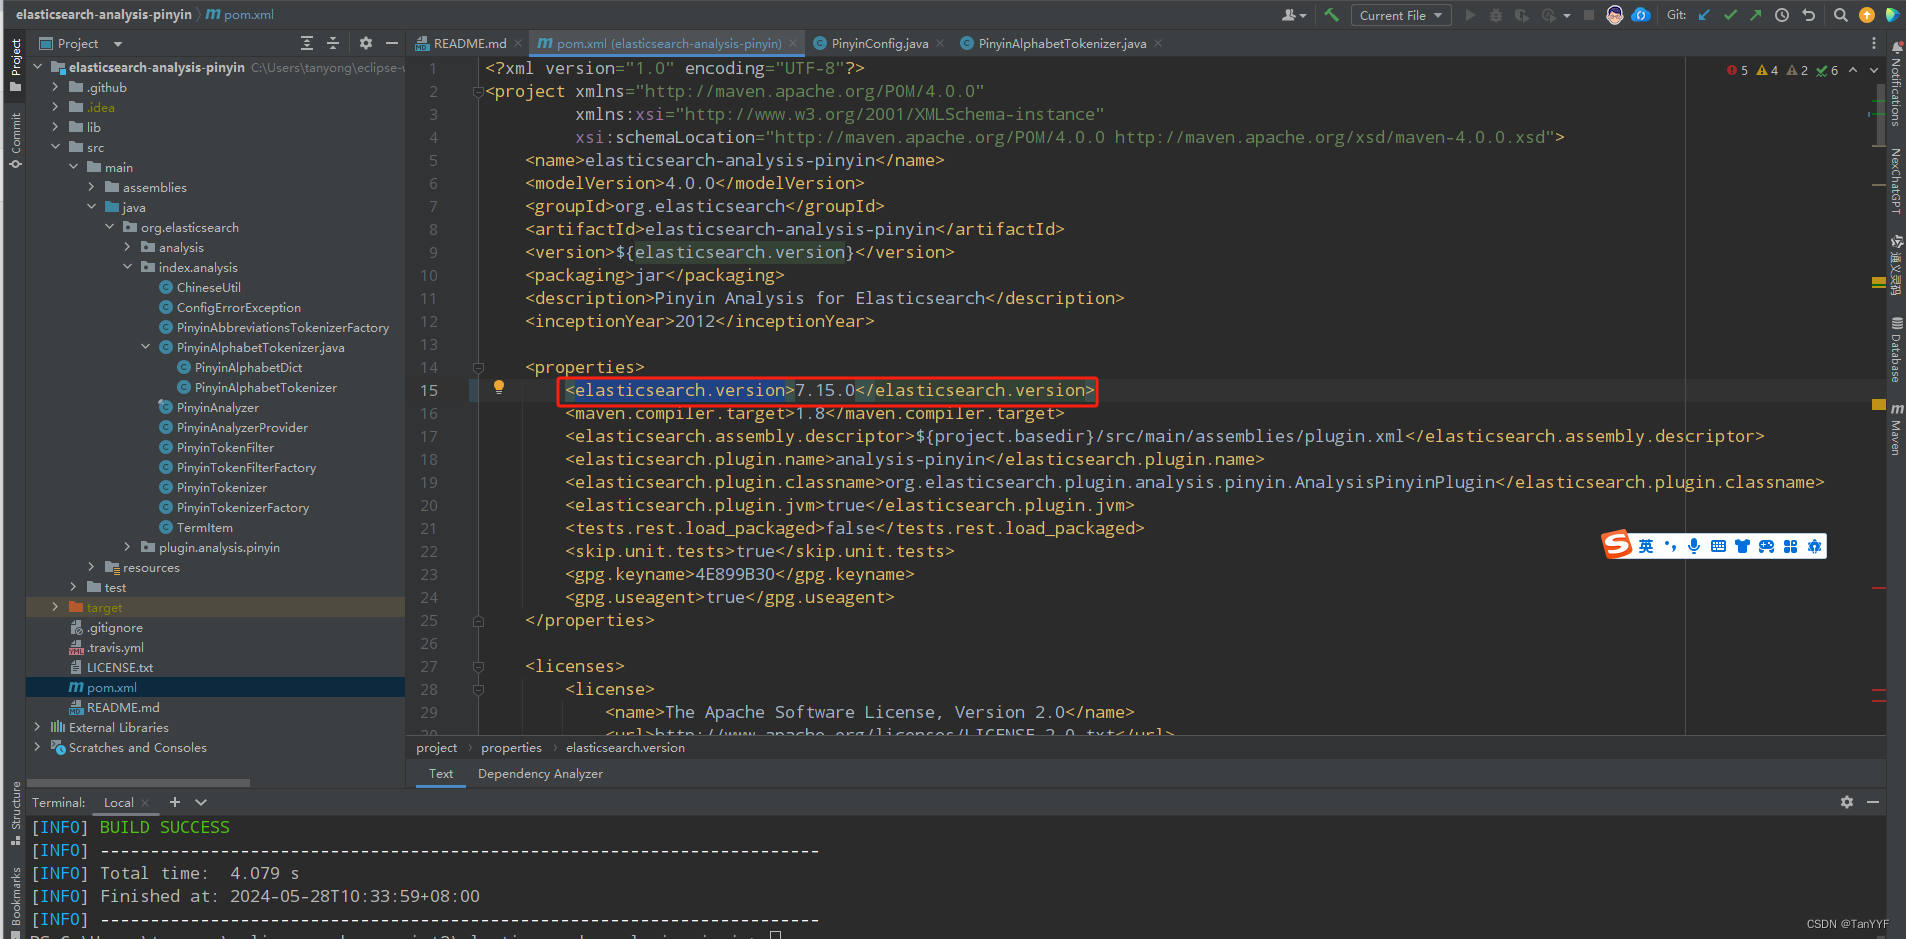Toggle the Structure tool window stripe button

coord(15,812)
